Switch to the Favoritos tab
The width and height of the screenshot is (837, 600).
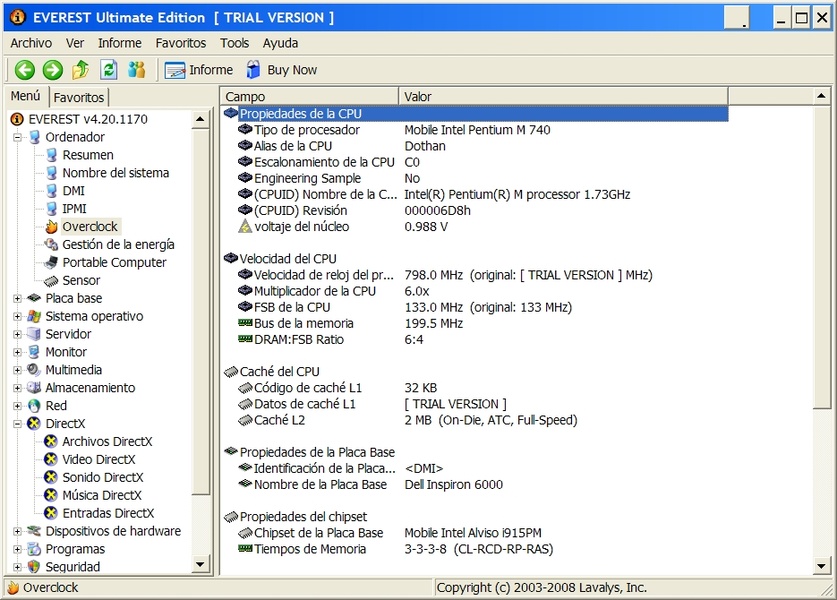pos(78,98)
